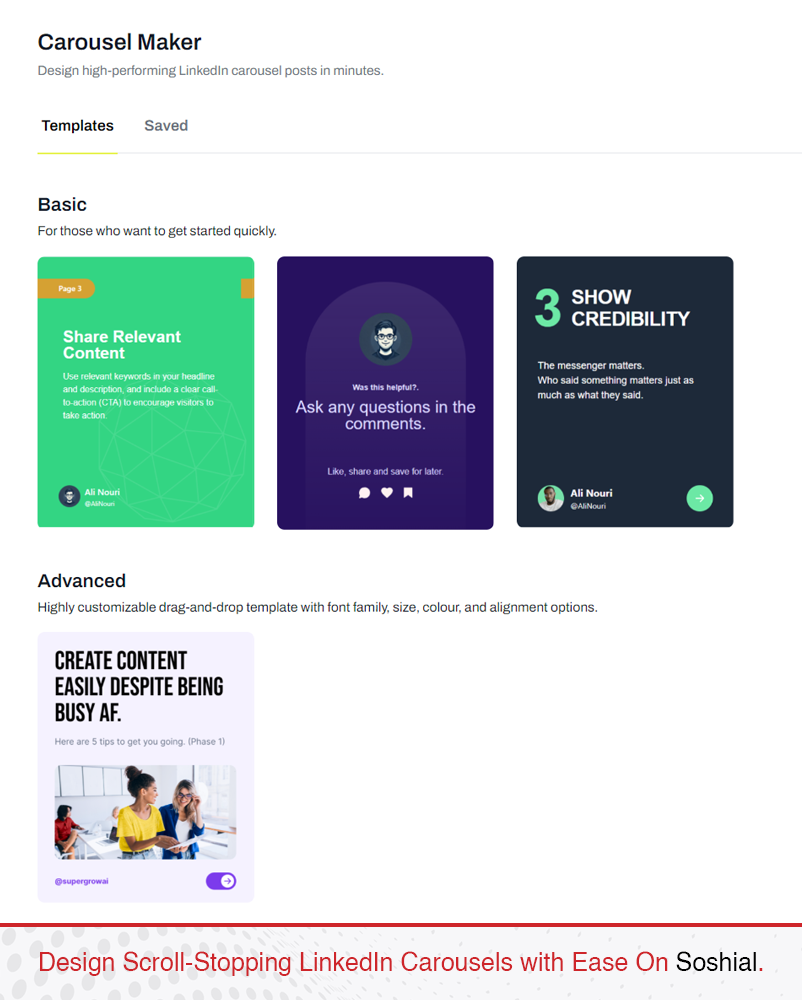Viewport: 802px width, 1000px height.
Task: Click the Page 3 yellow label
Action: [x=66, y=289]
